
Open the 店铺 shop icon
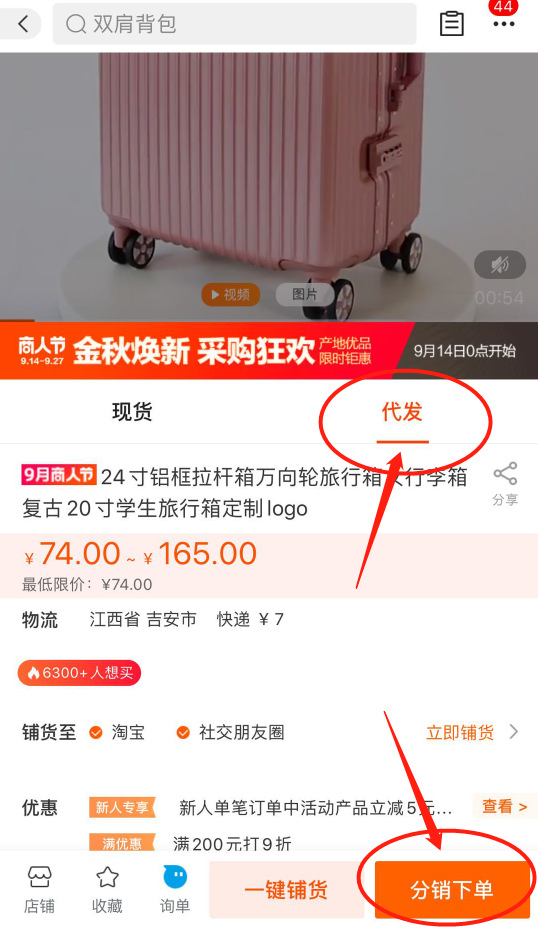pos(40,877)
